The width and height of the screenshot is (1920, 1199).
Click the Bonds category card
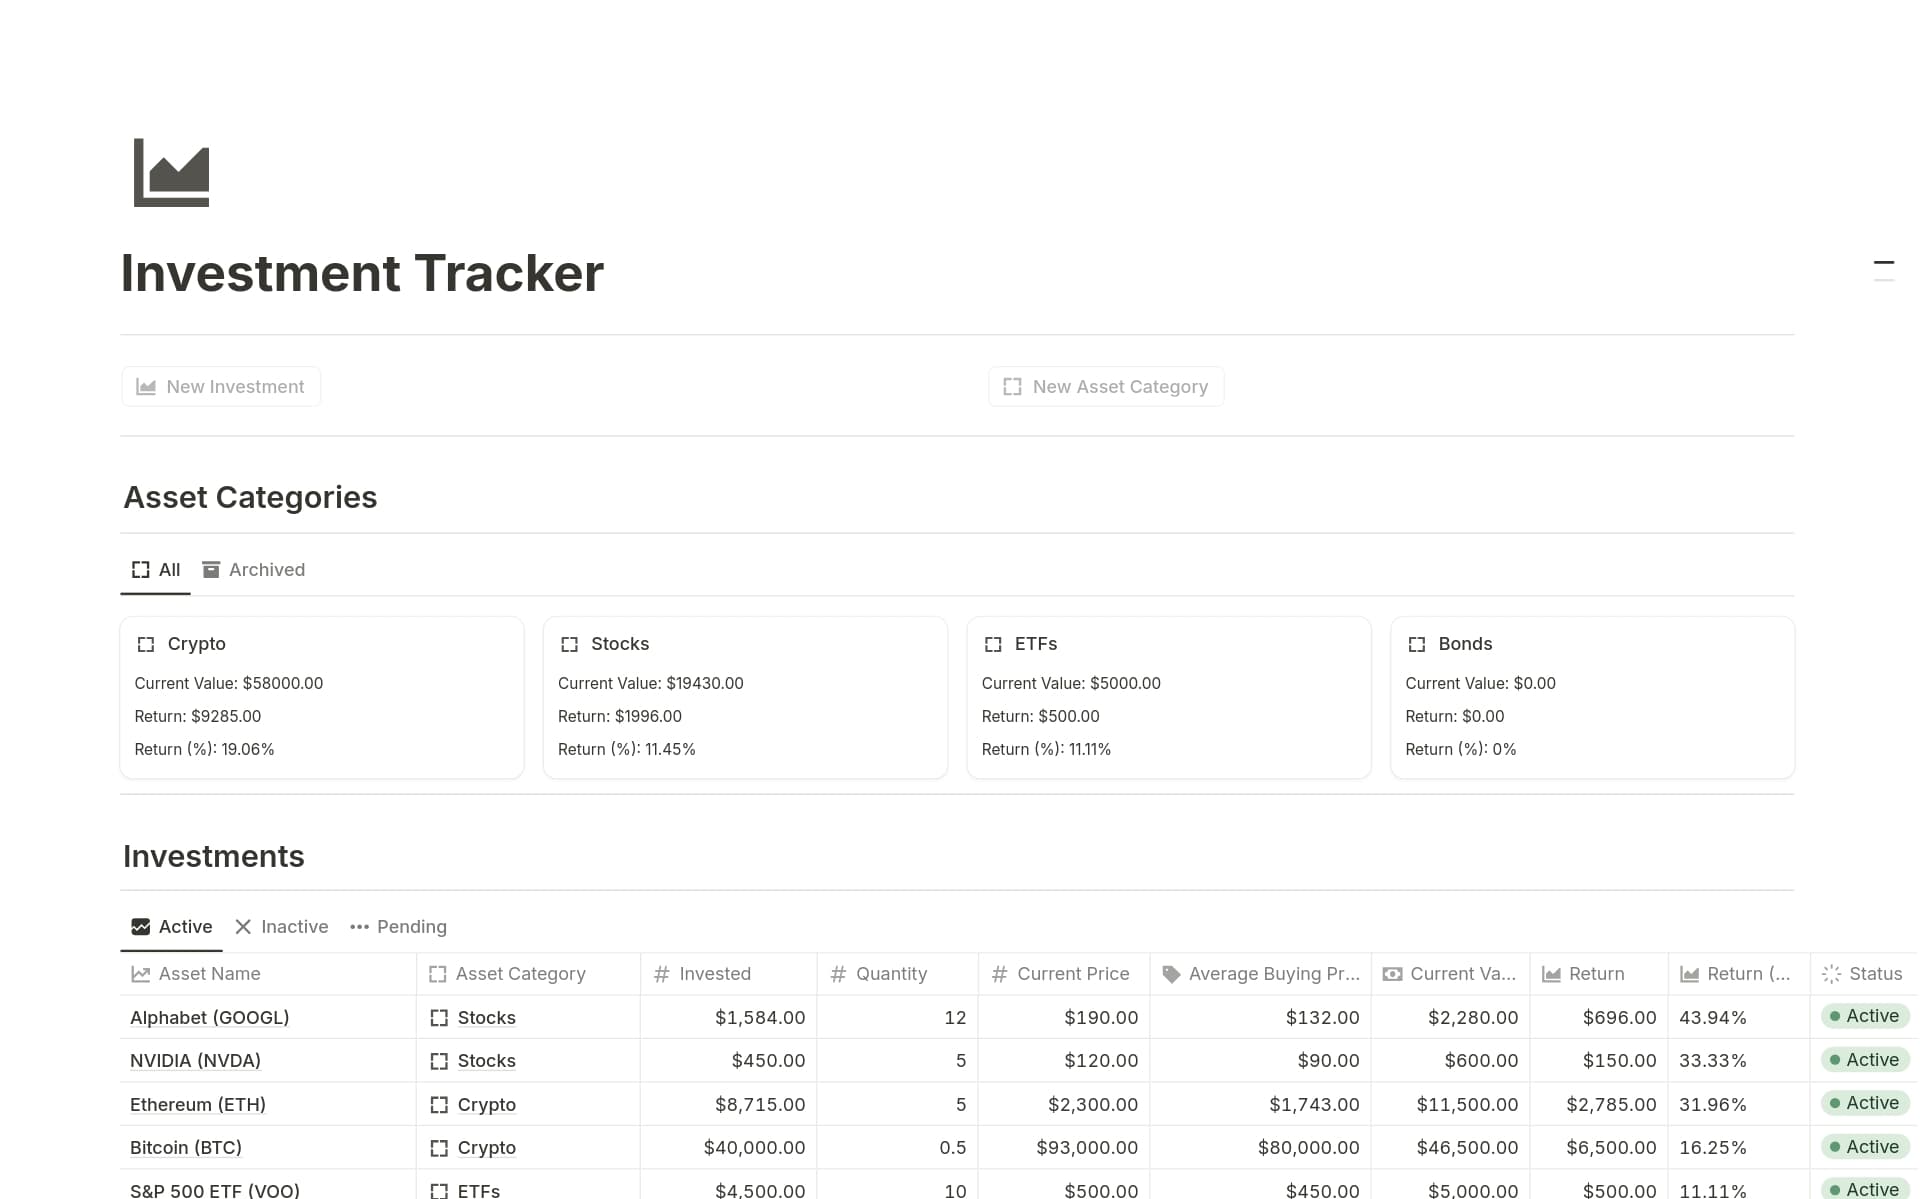click(1592, 697)
